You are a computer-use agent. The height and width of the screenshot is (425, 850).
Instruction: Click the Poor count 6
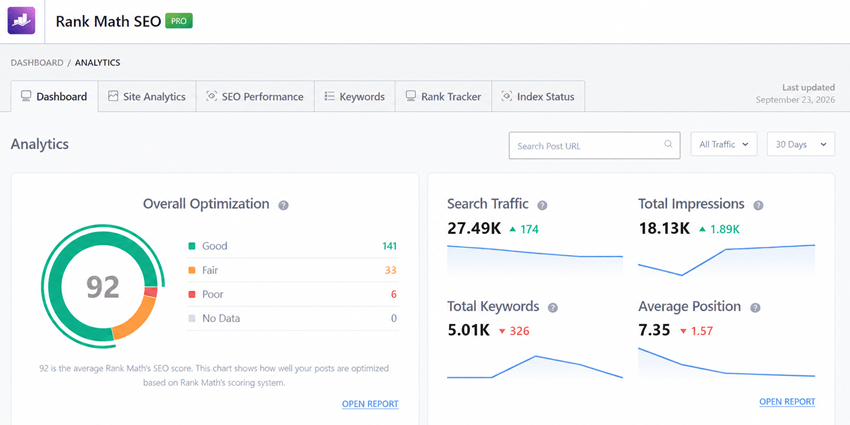(394, 294)
